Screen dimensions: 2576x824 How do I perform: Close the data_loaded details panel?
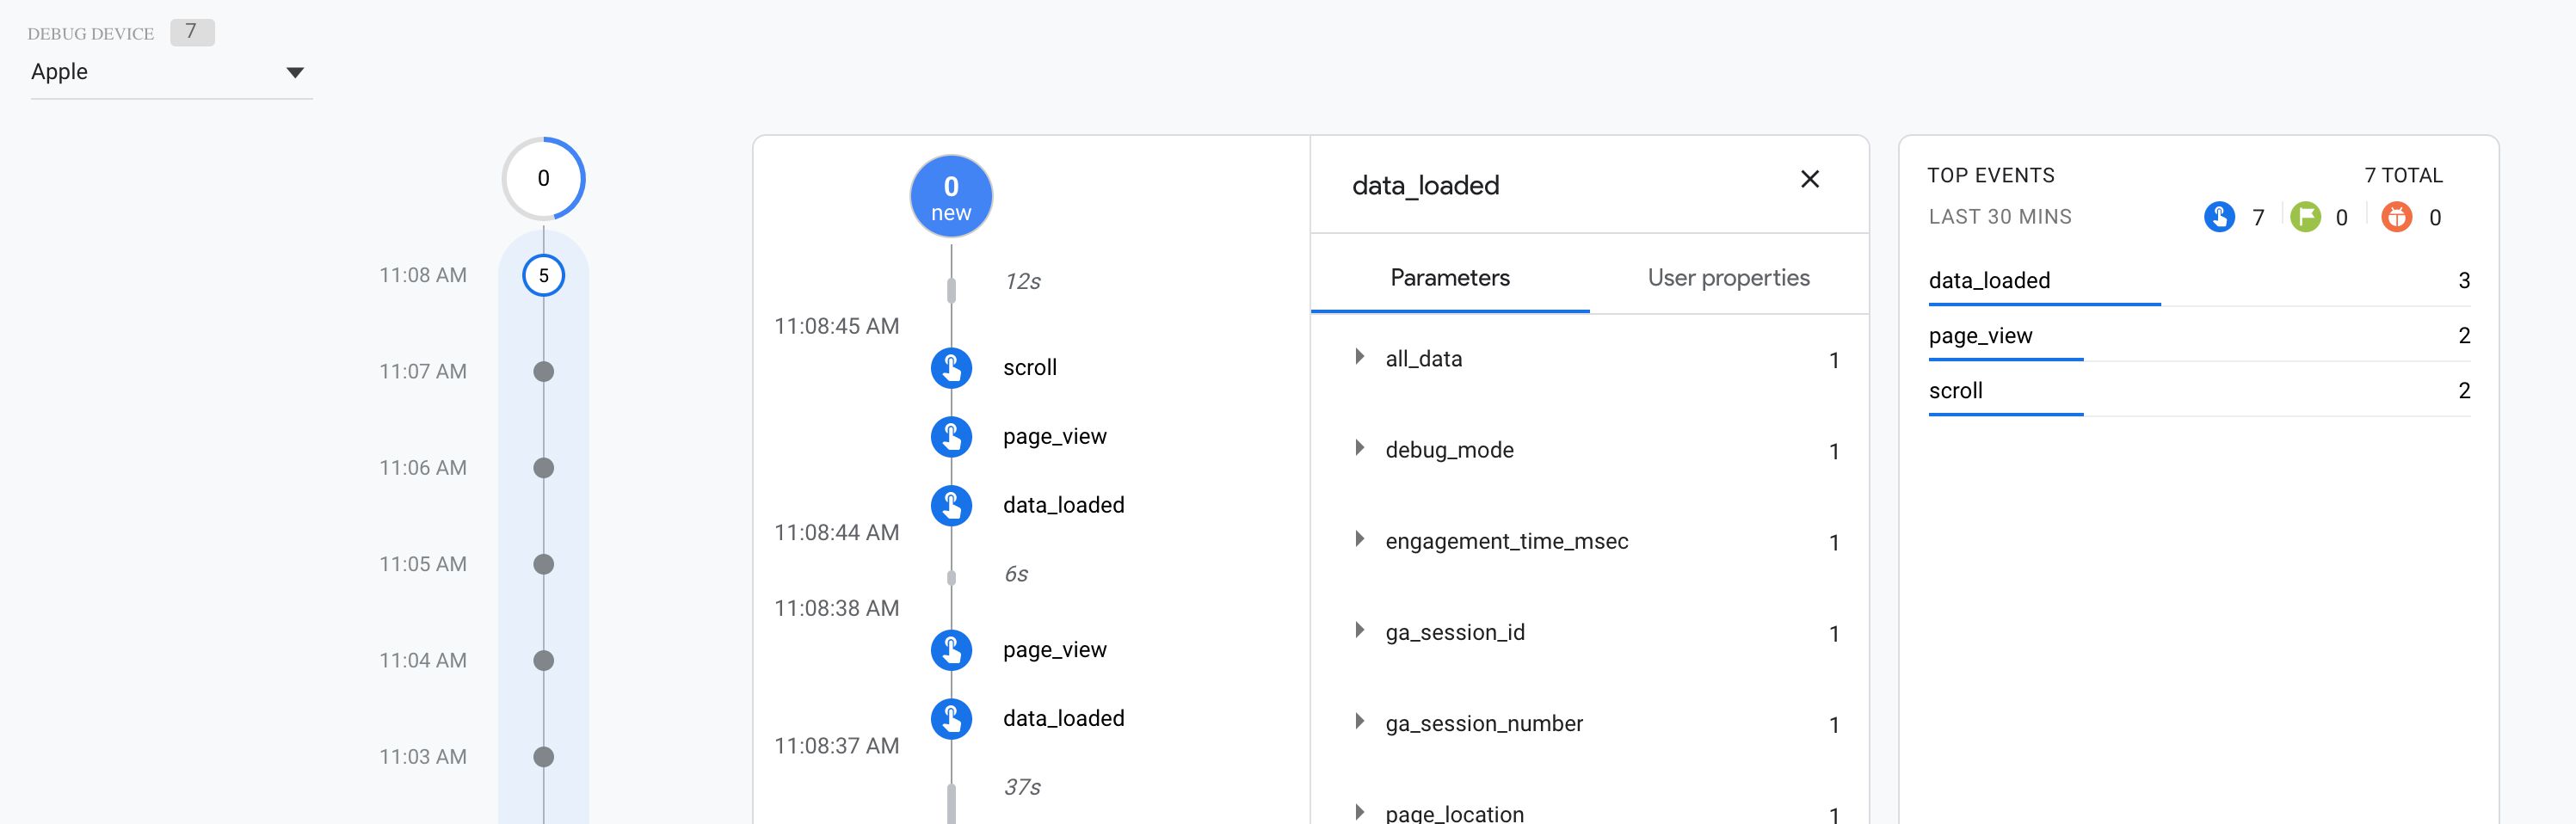point(1810,179)
